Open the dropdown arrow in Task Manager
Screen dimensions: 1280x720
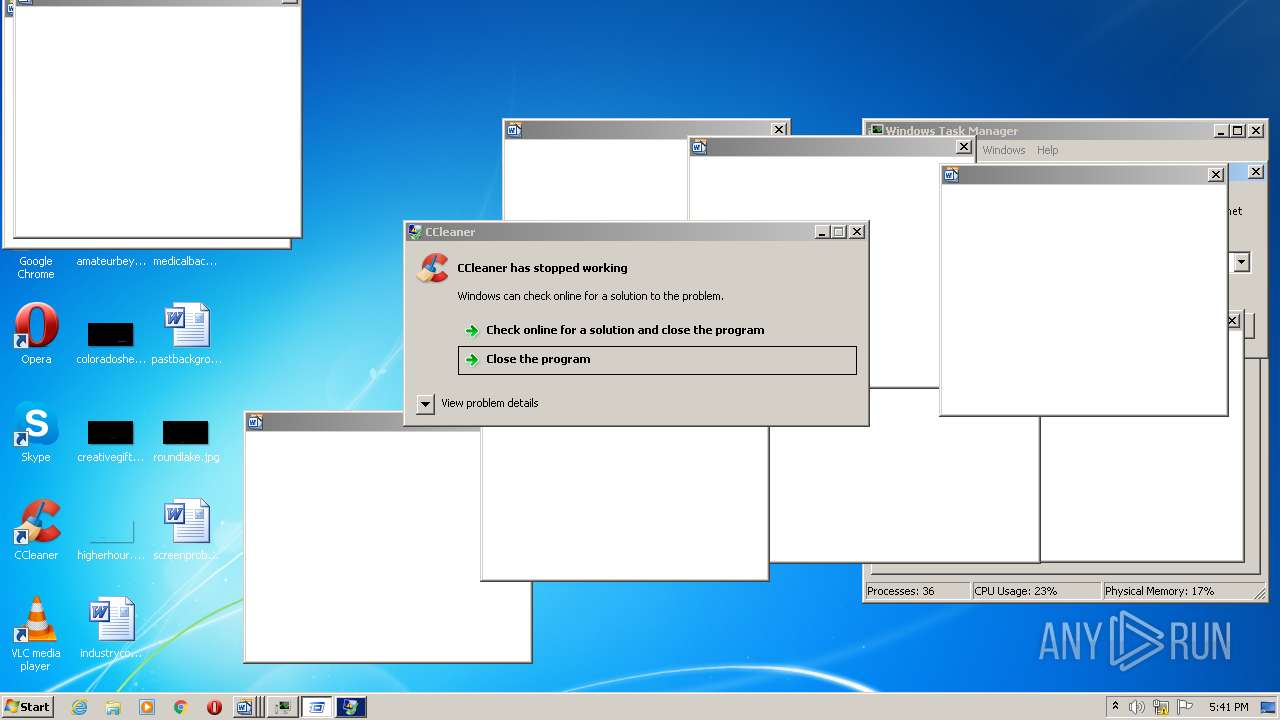click(1241, 263)
